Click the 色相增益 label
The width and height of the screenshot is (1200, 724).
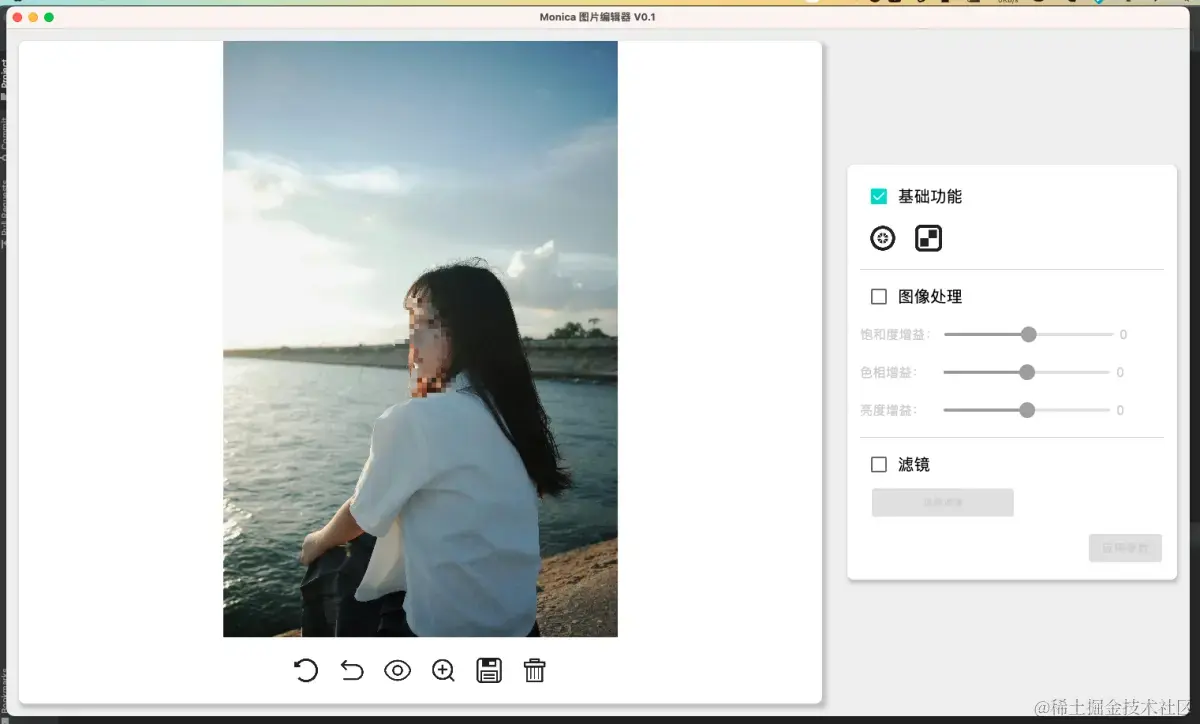point(888,372)
